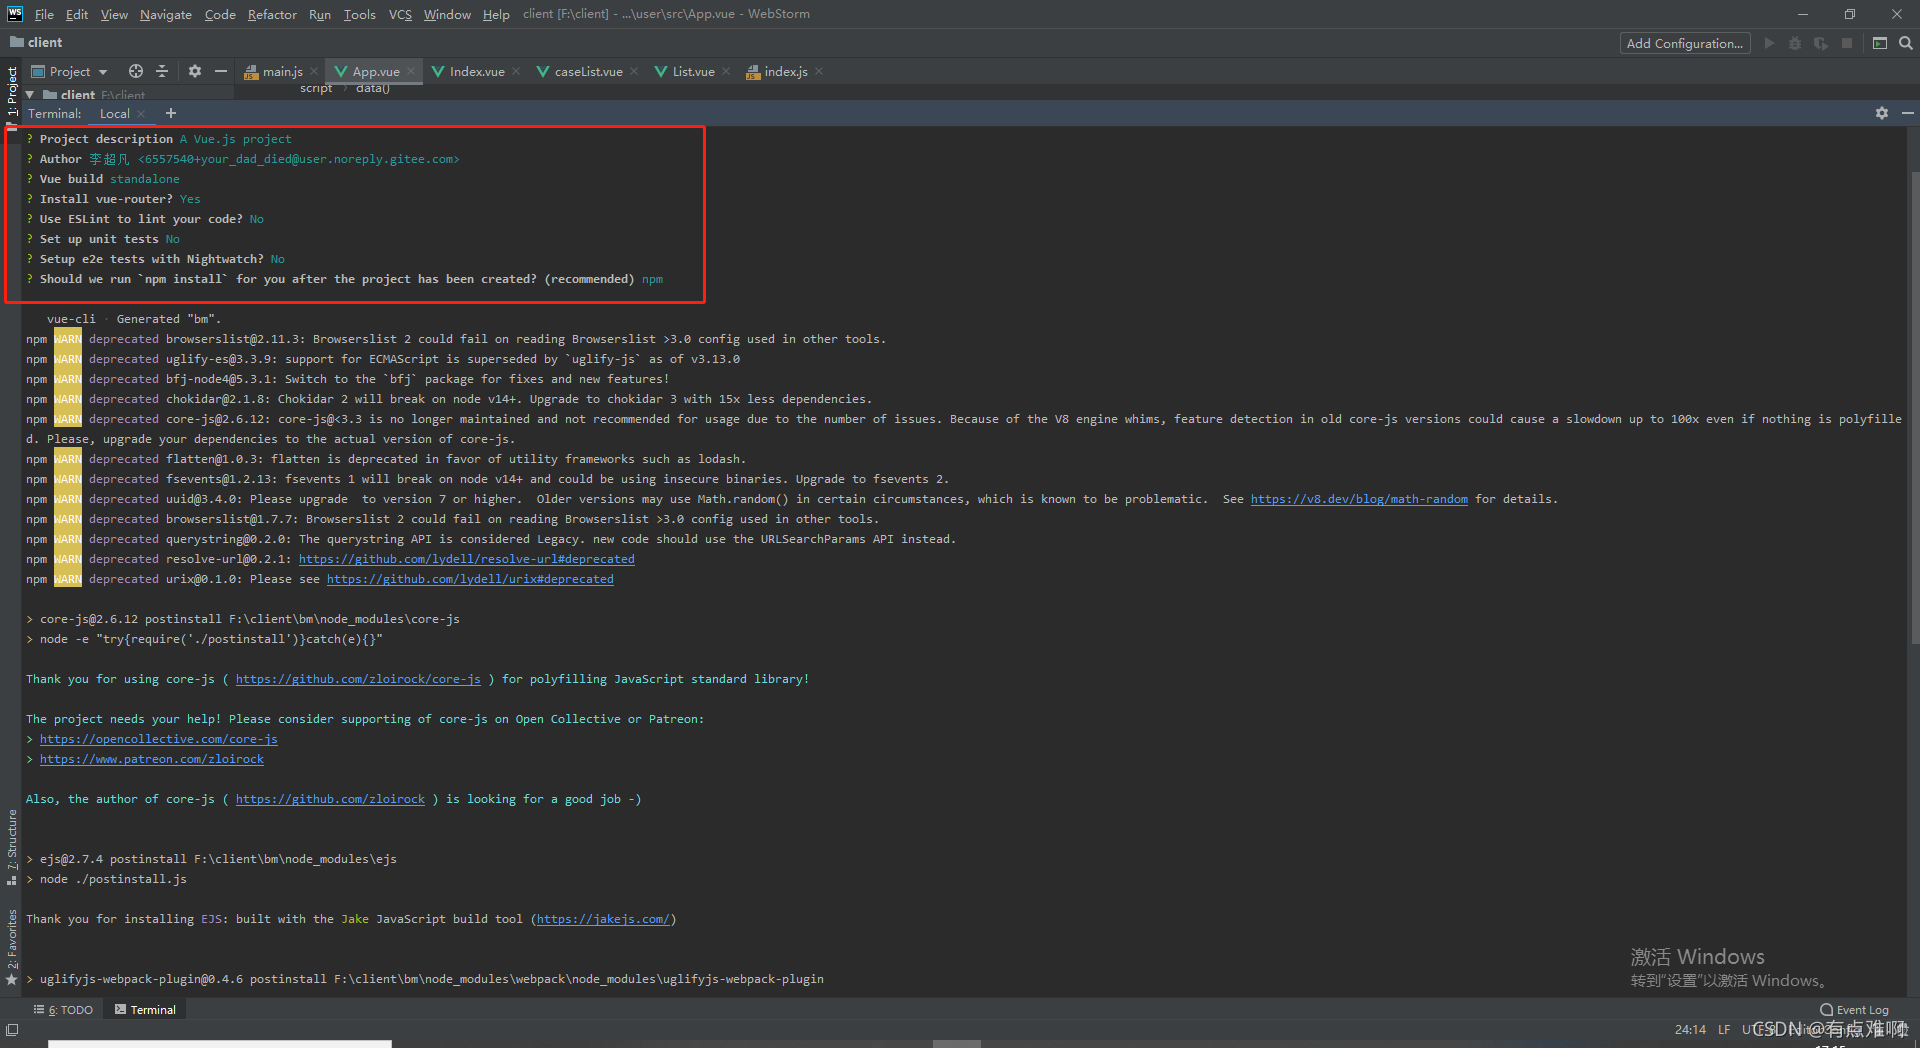Click the Collapse All icon in Project panel
This screenshot has width=1920, height=1048.
162,71
